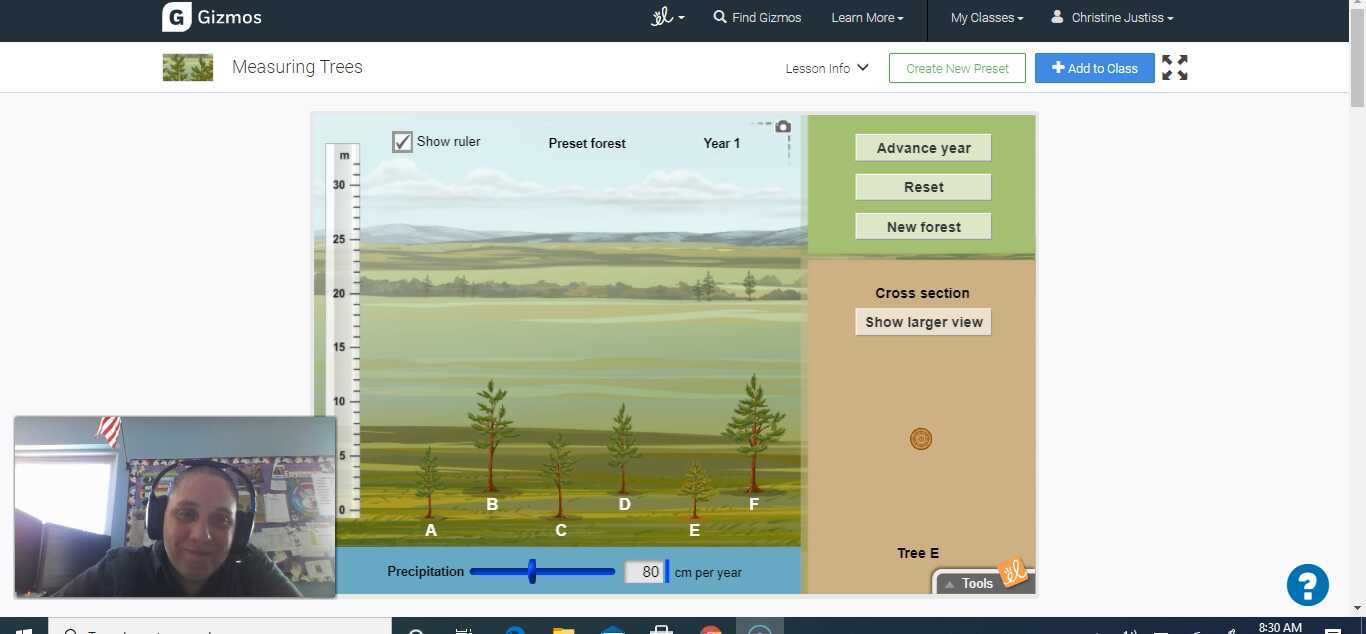Click the ExploreLearning script logo in navbar
The height and width of the screenshot is (634, 1366).
coord(662,17)
